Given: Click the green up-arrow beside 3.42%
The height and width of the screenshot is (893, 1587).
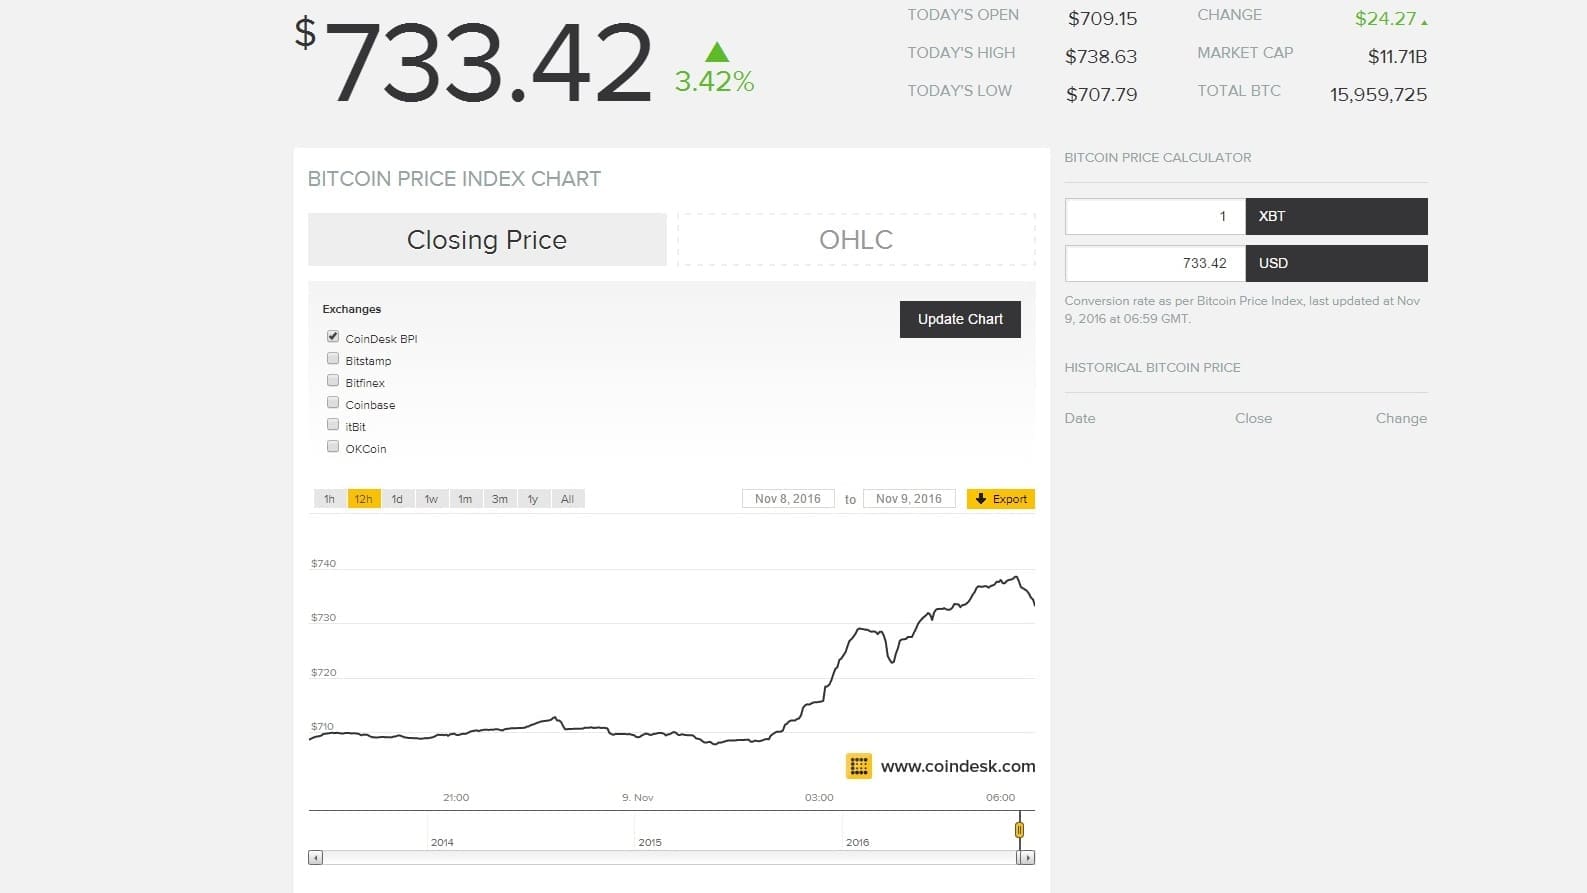Looking at the screenshot, I should pyautogui.click(x=717, y=53).
